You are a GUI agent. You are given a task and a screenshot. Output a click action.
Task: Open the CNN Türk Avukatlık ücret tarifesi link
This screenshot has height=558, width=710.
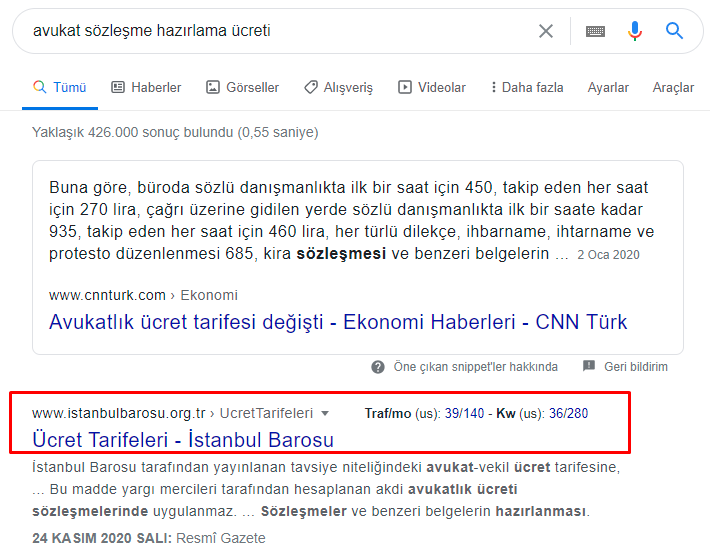(x=338, y=322)
